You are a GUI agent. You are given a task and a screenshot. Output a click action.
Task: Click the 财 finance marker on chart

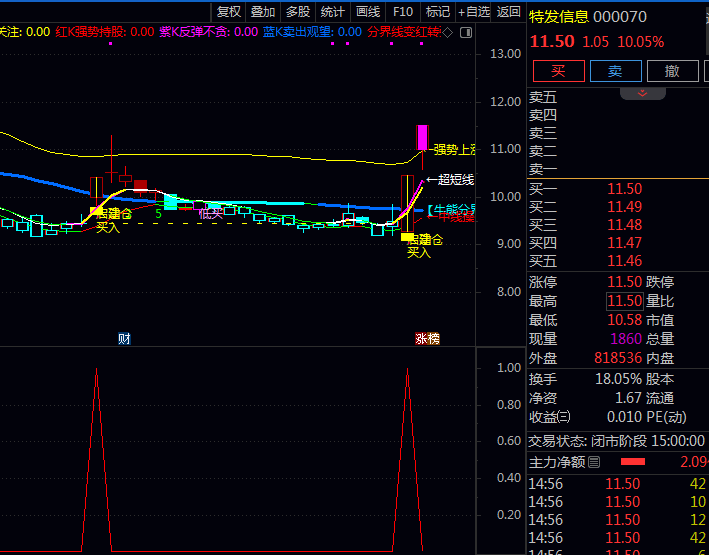(124, 338)
